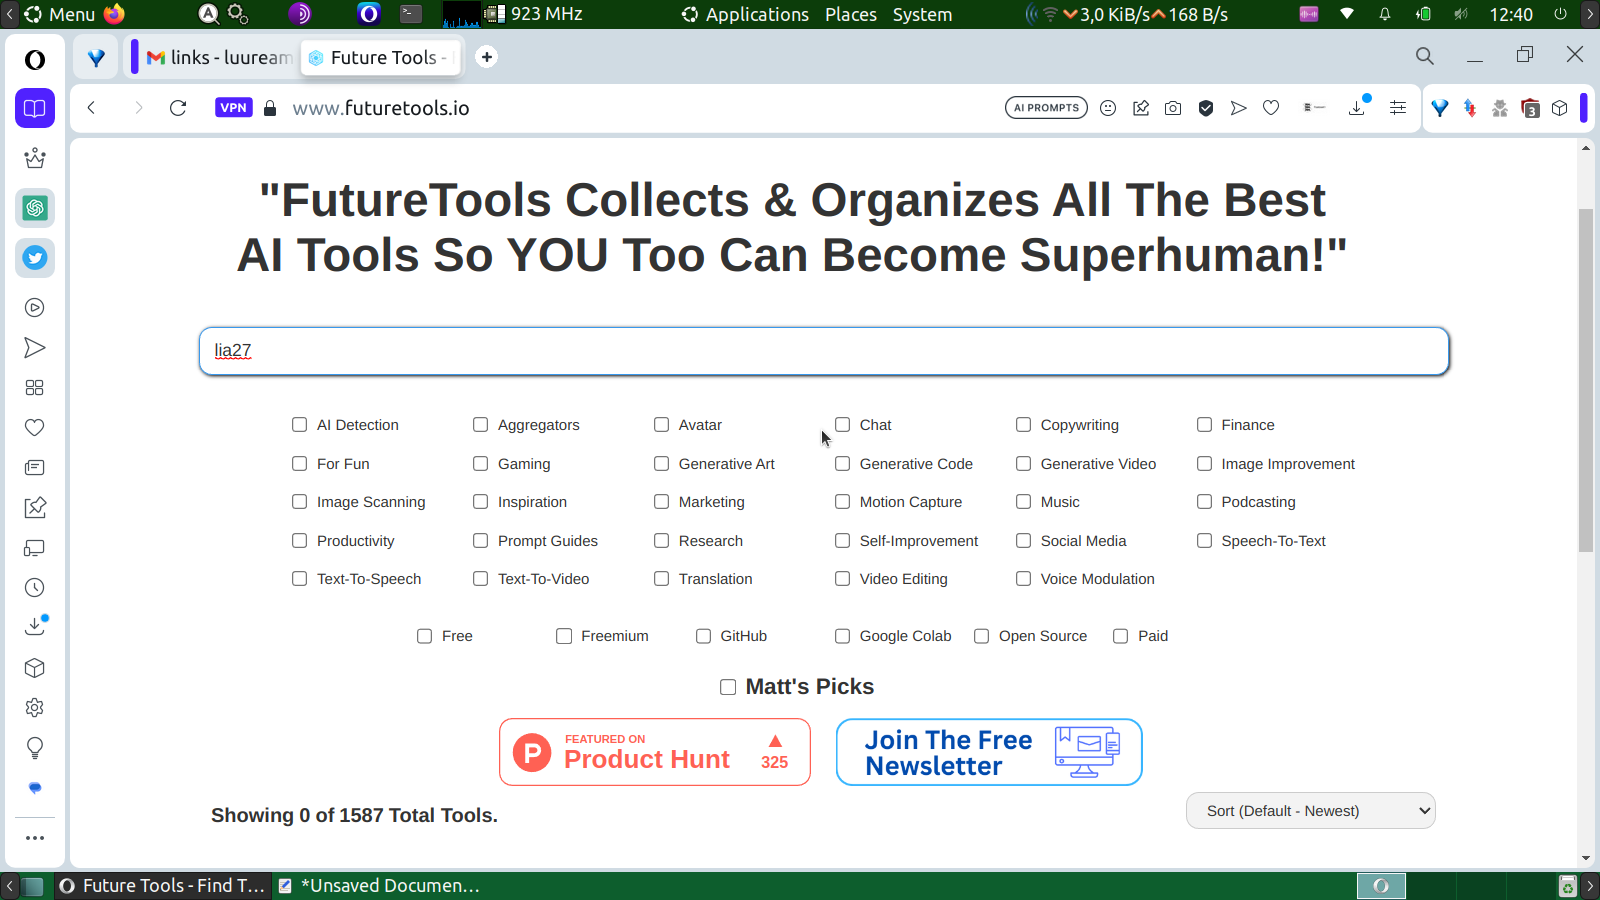Enable the Productivity filter checkbox
1600x900 pixels.
pyautogui.click(x=299, y=541)
